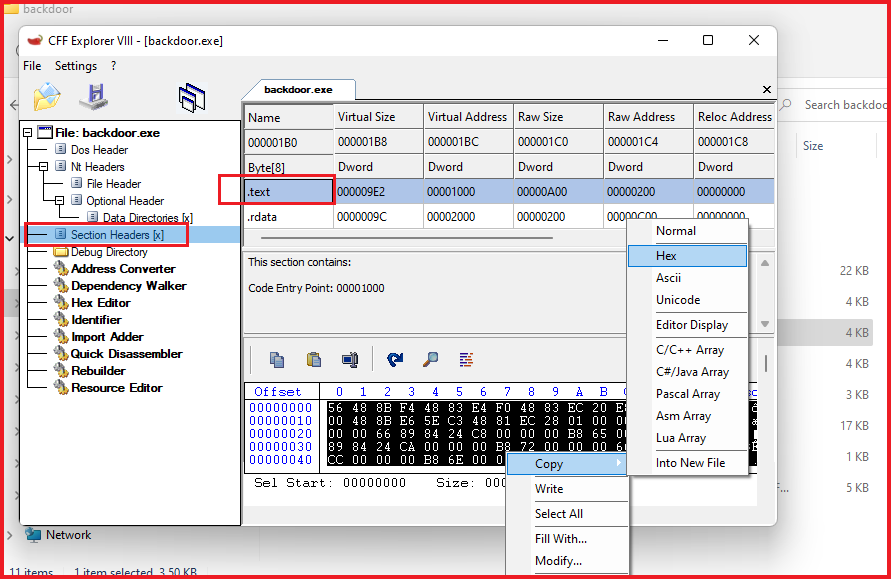This screenshot has height=579, width=891.
Task: Click the cascade windows icon in the main toolbar
Action: [191, 95]
